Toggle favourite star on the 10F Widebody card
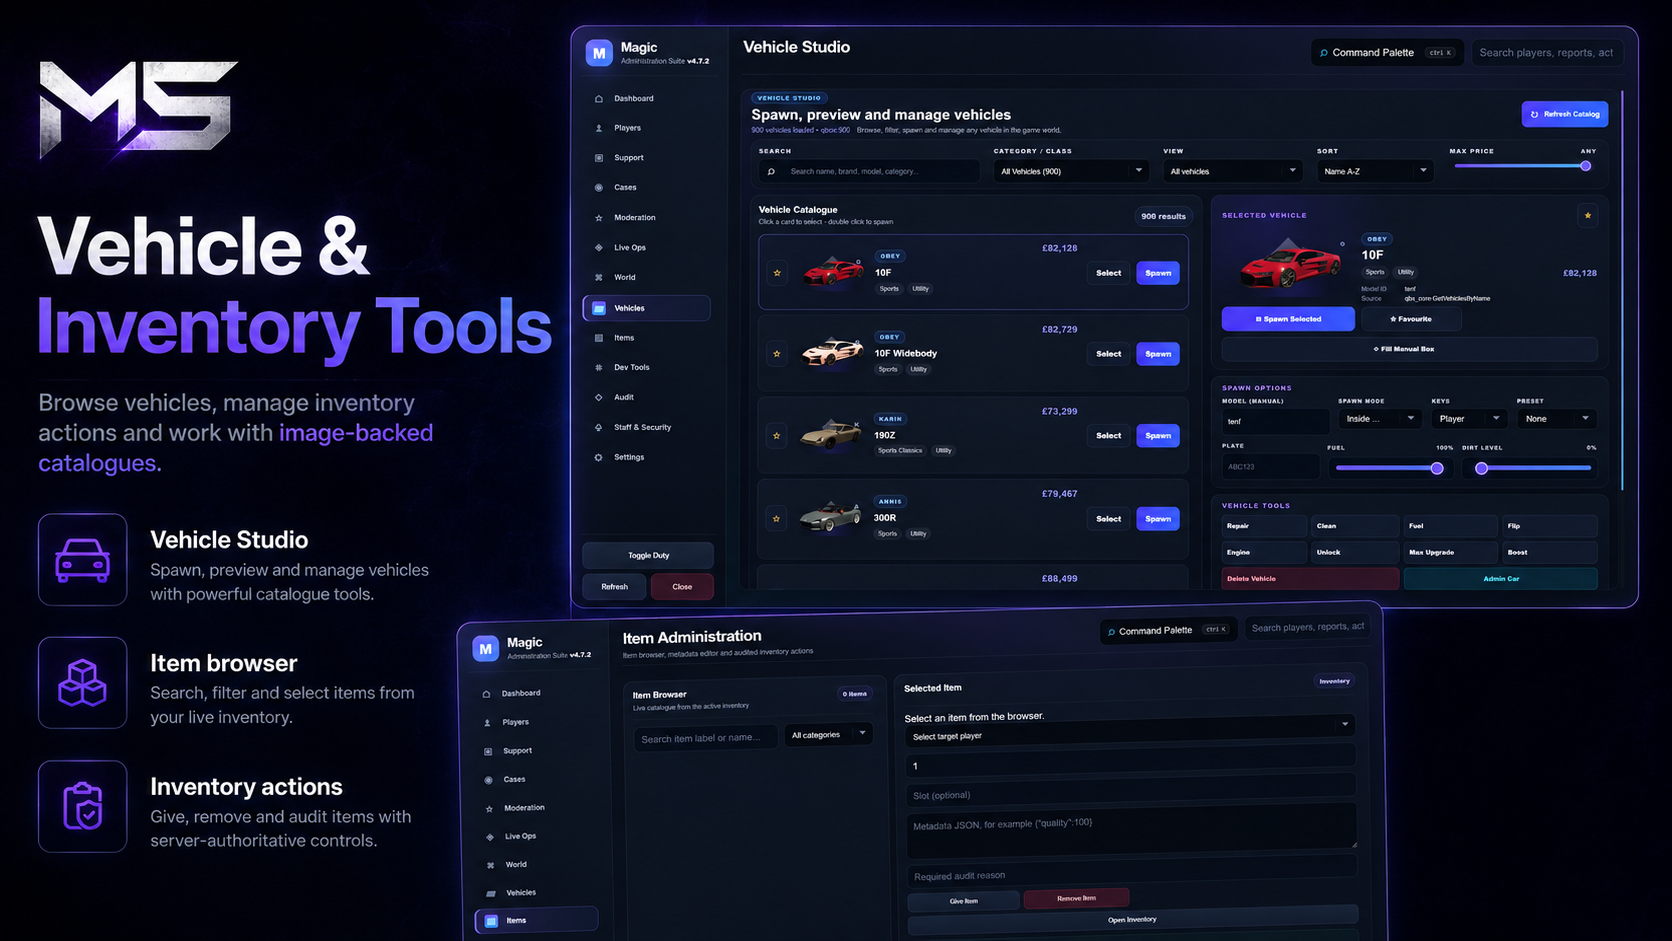The image size is (1672, 941). point(777,353)
